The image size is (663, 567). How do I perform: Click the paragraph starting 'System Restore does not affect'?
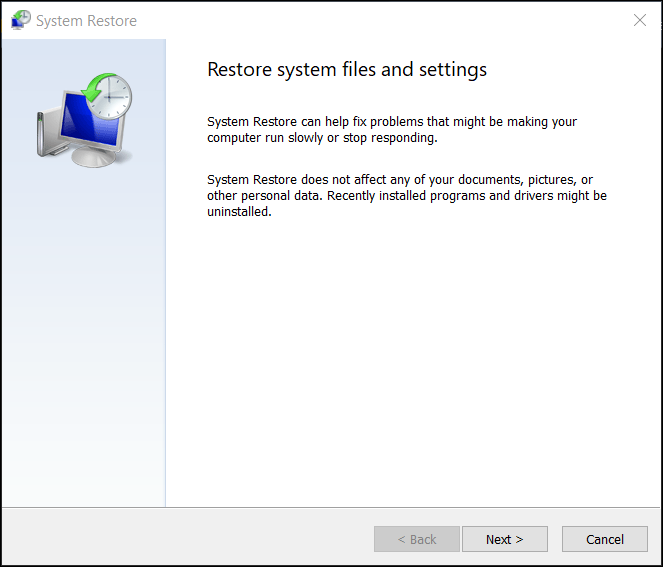(407, 195)
